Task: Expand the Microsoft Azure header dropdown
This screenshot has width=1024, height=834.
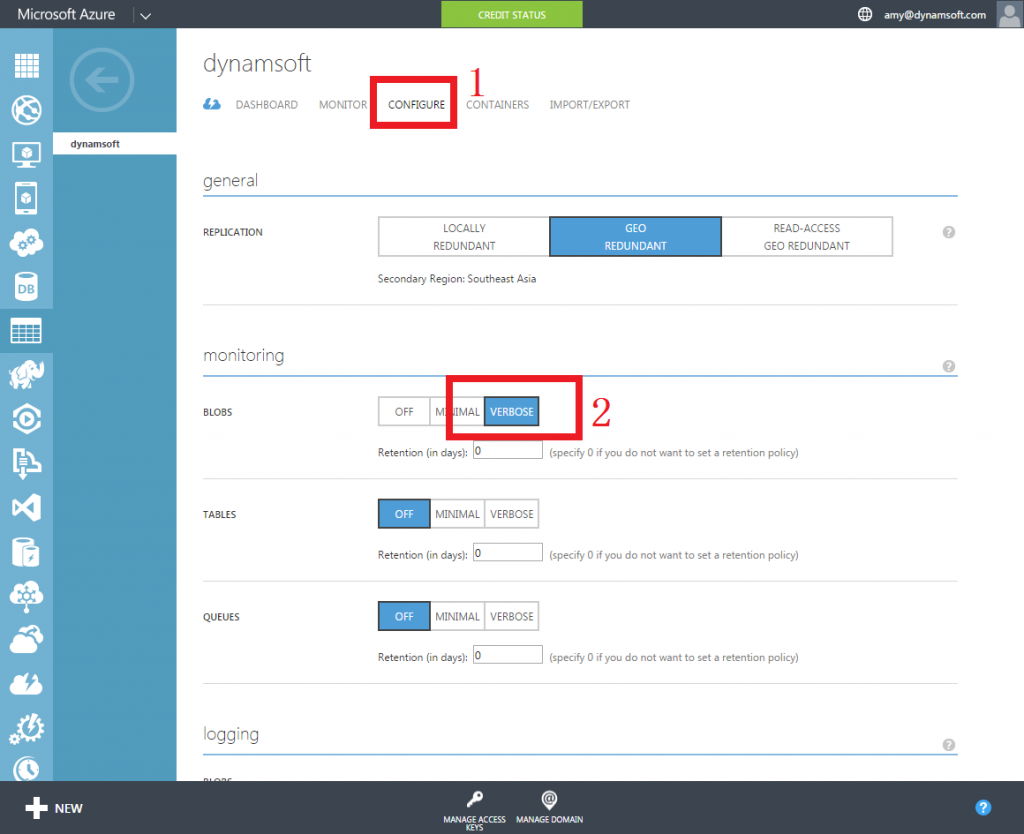Action: click(145, 15)
